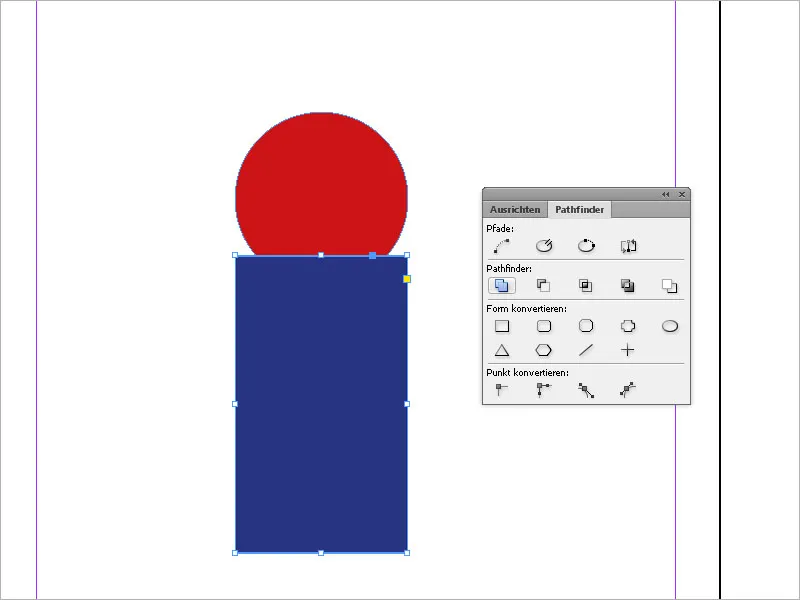
Task: Click the top-left handle of the rectangle
Action: (x=235, y=255)
